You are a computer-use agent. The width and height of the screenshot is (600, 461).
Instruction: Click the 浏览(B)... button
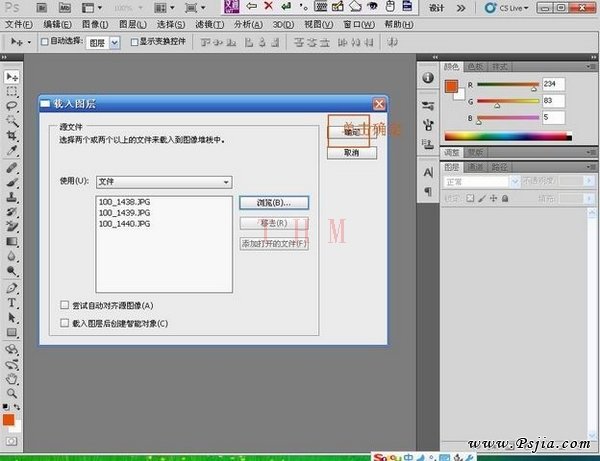pyautogui.click(x=273, y=203)
